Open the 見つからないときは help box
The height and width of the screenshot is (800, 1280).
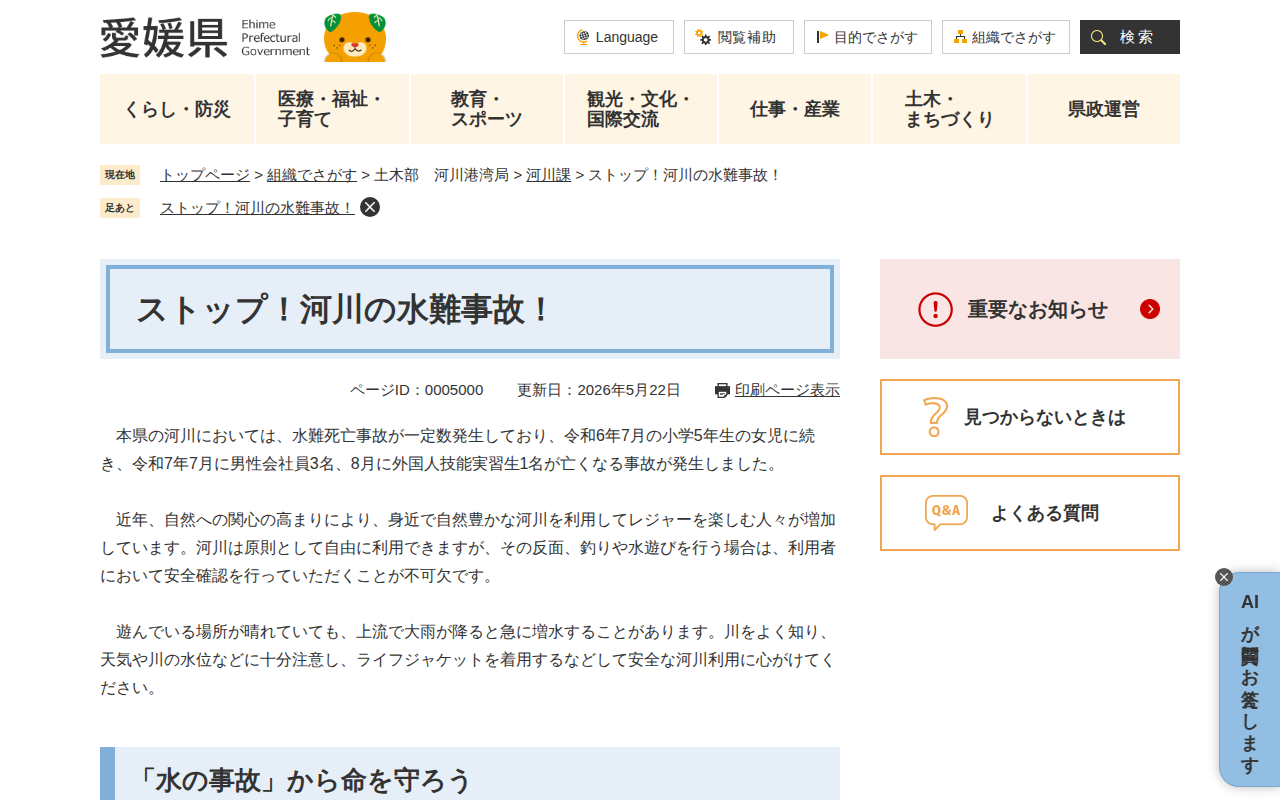point(1030,417)
